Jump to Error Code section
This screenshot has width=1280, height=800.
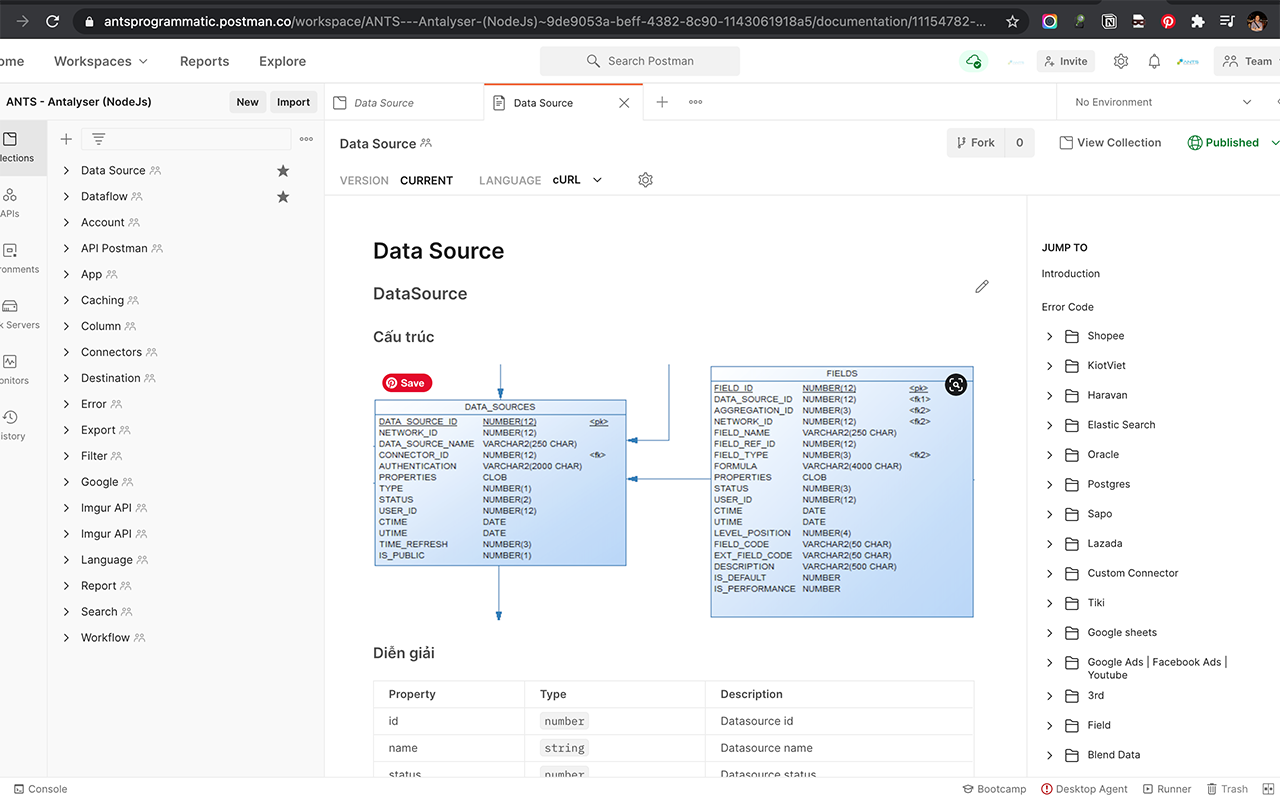(1067, 307)
